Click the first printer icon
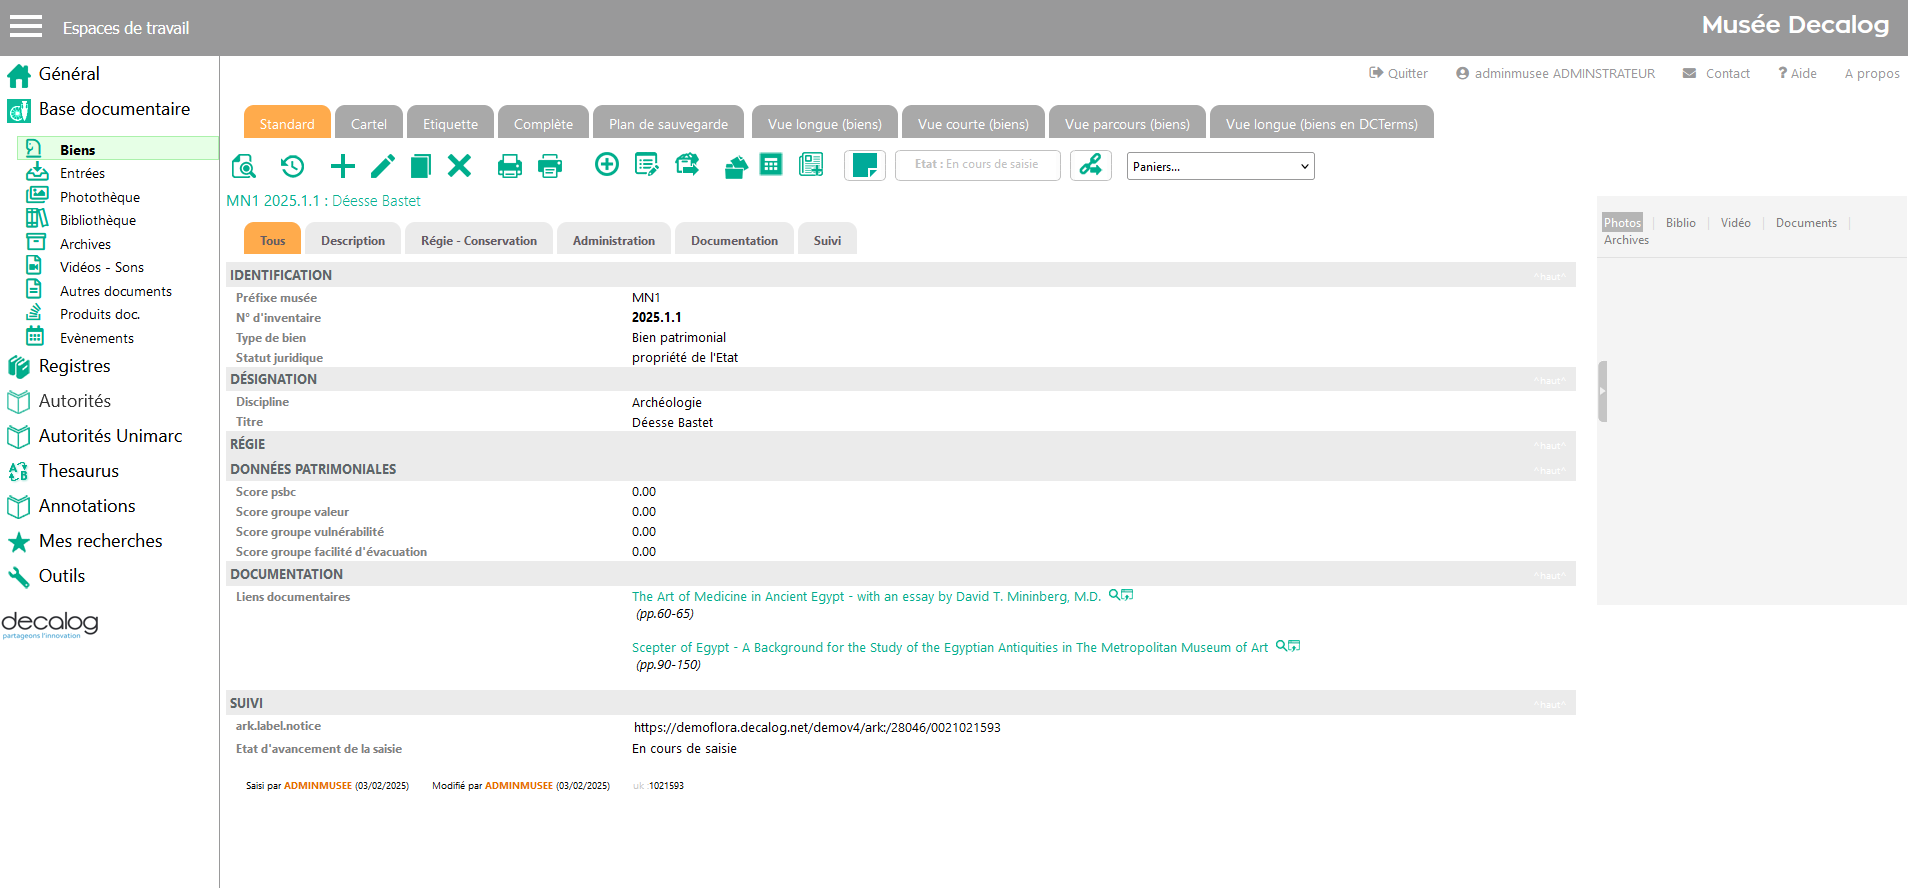1908x888 pixels. coord(510,166)
